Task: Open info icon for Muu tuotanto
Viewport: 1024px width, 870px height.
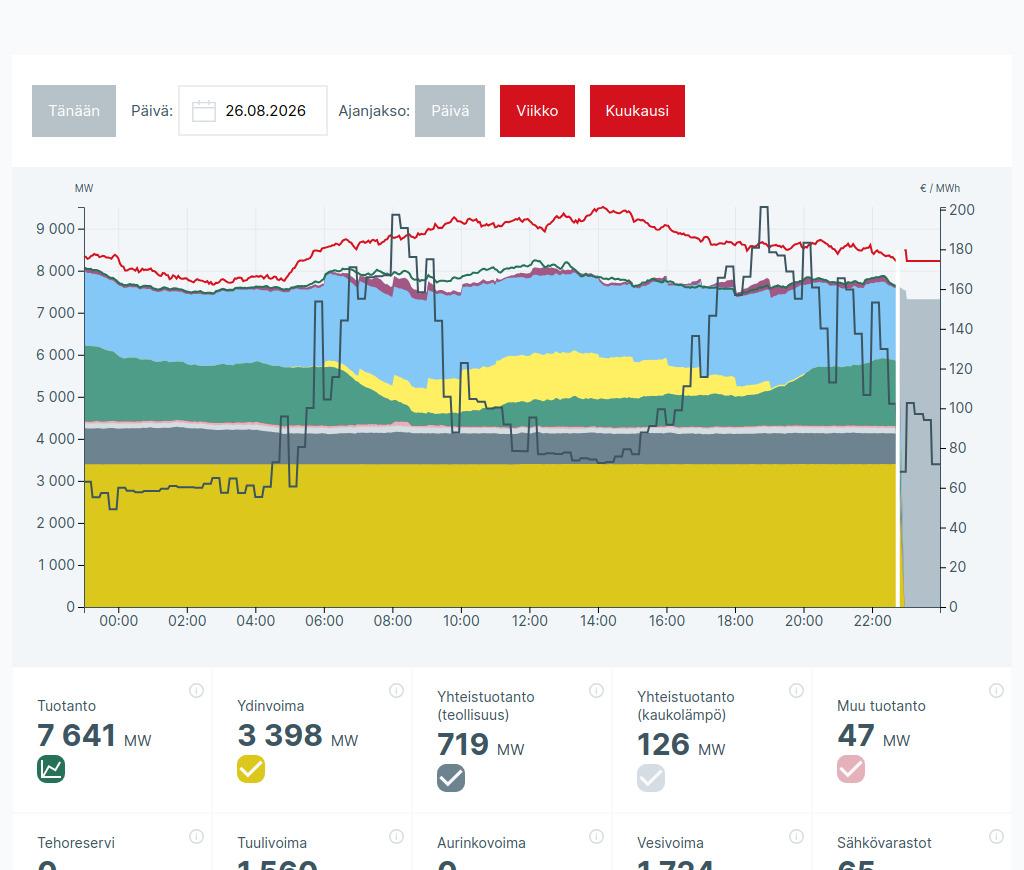Action: pyautogui.click(x=996, y=690)
